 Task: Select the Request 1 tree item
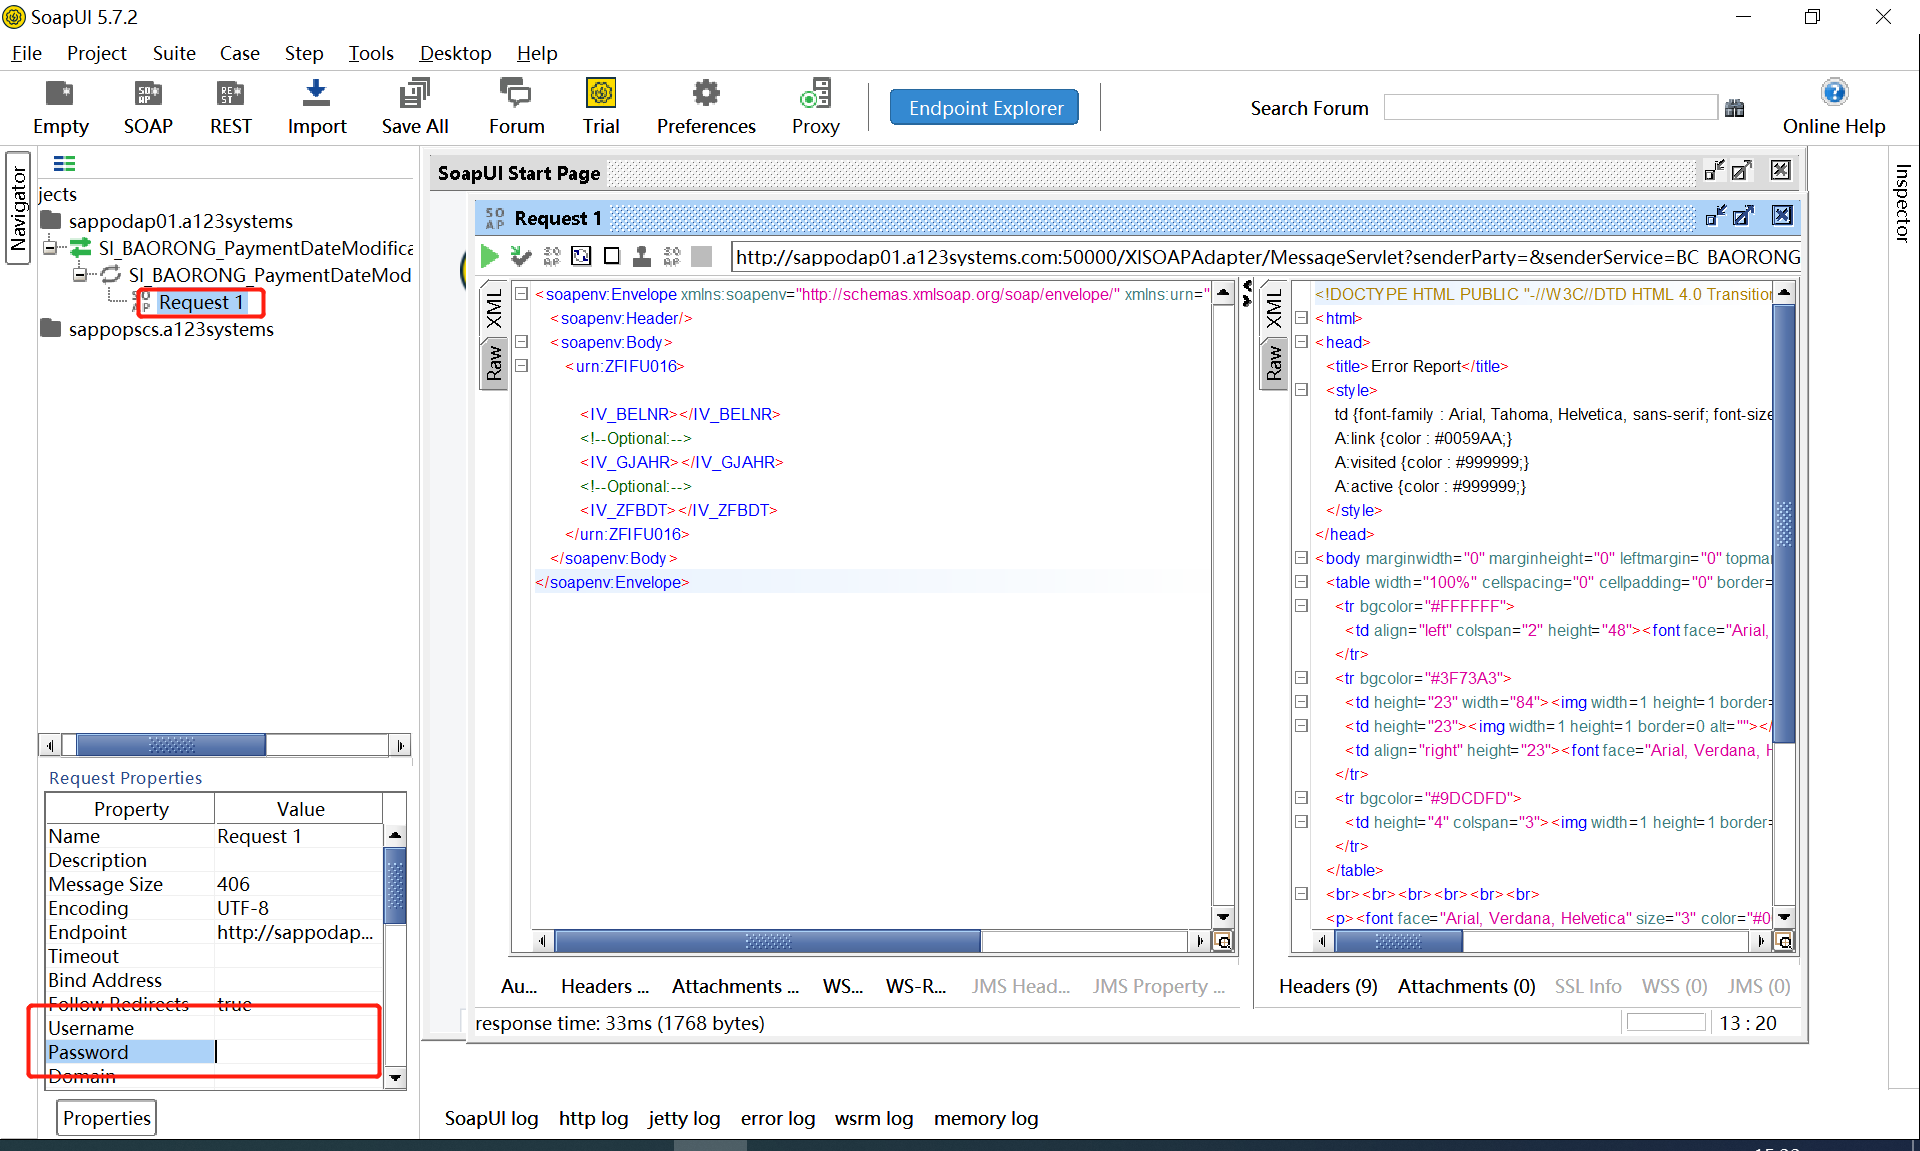click(x=200, y=302)
